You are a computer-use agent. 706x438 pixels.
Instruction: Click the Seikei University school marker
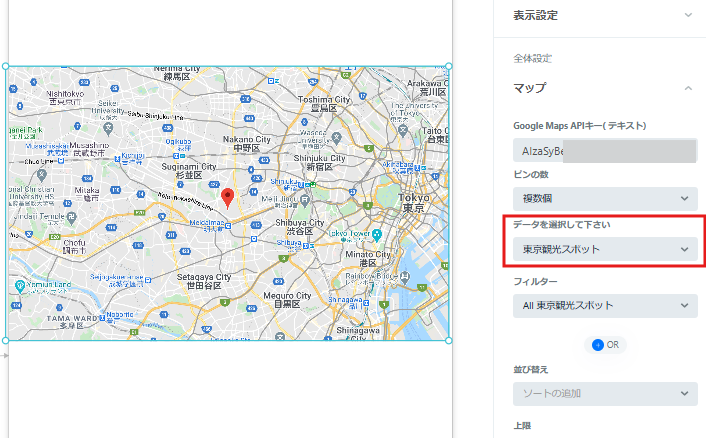(108, 128)
